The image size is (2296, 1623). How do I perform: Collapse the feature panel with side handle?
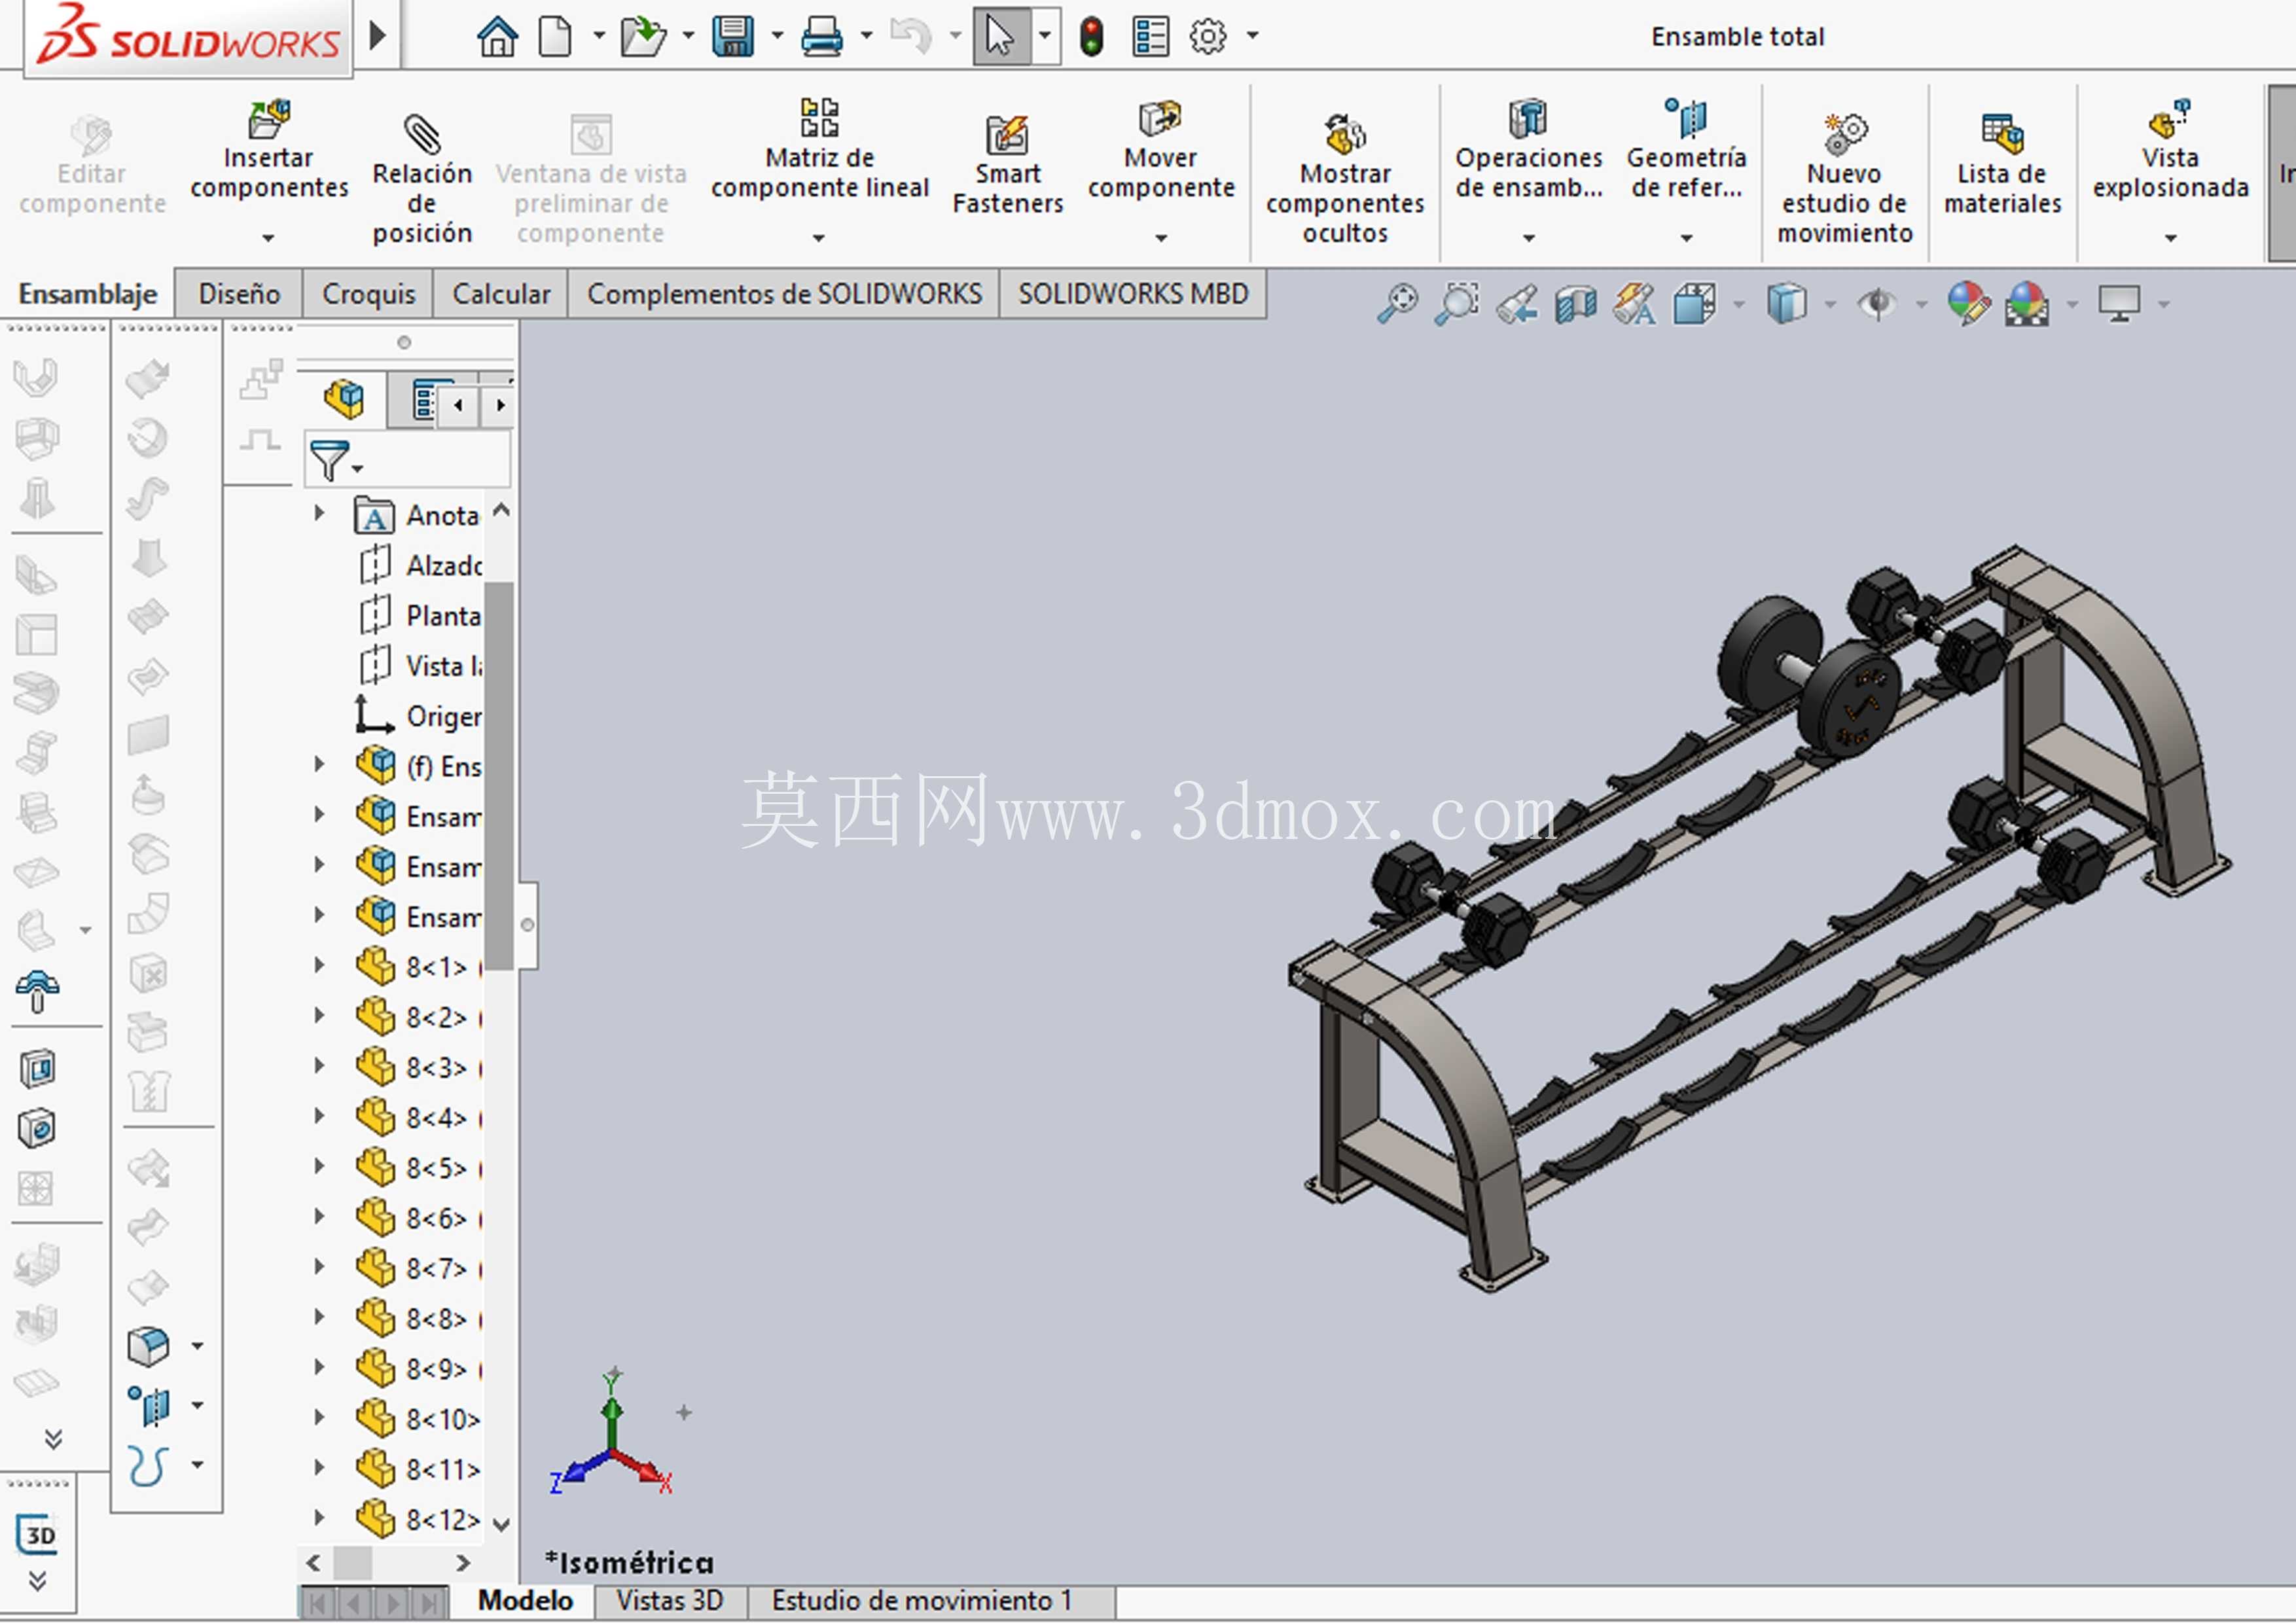tap(528, 925)
